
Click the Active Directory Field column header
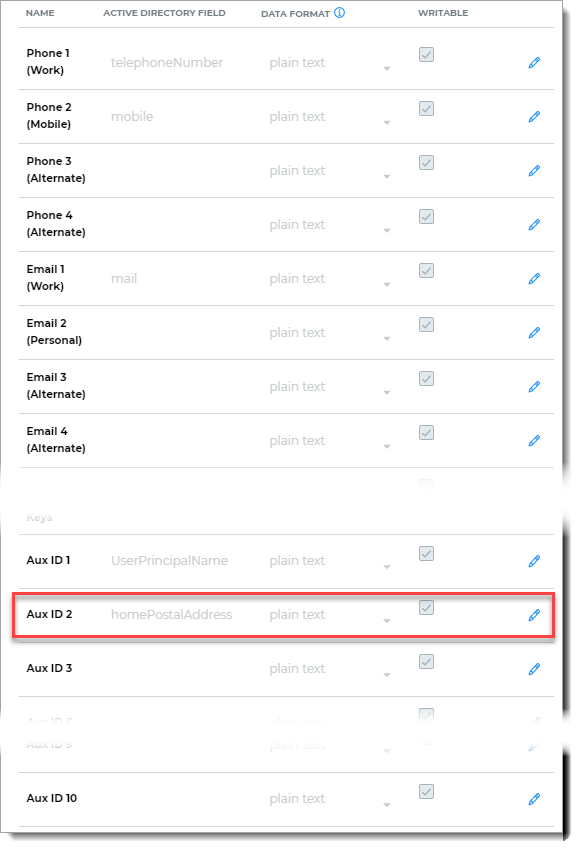point(164,13)
